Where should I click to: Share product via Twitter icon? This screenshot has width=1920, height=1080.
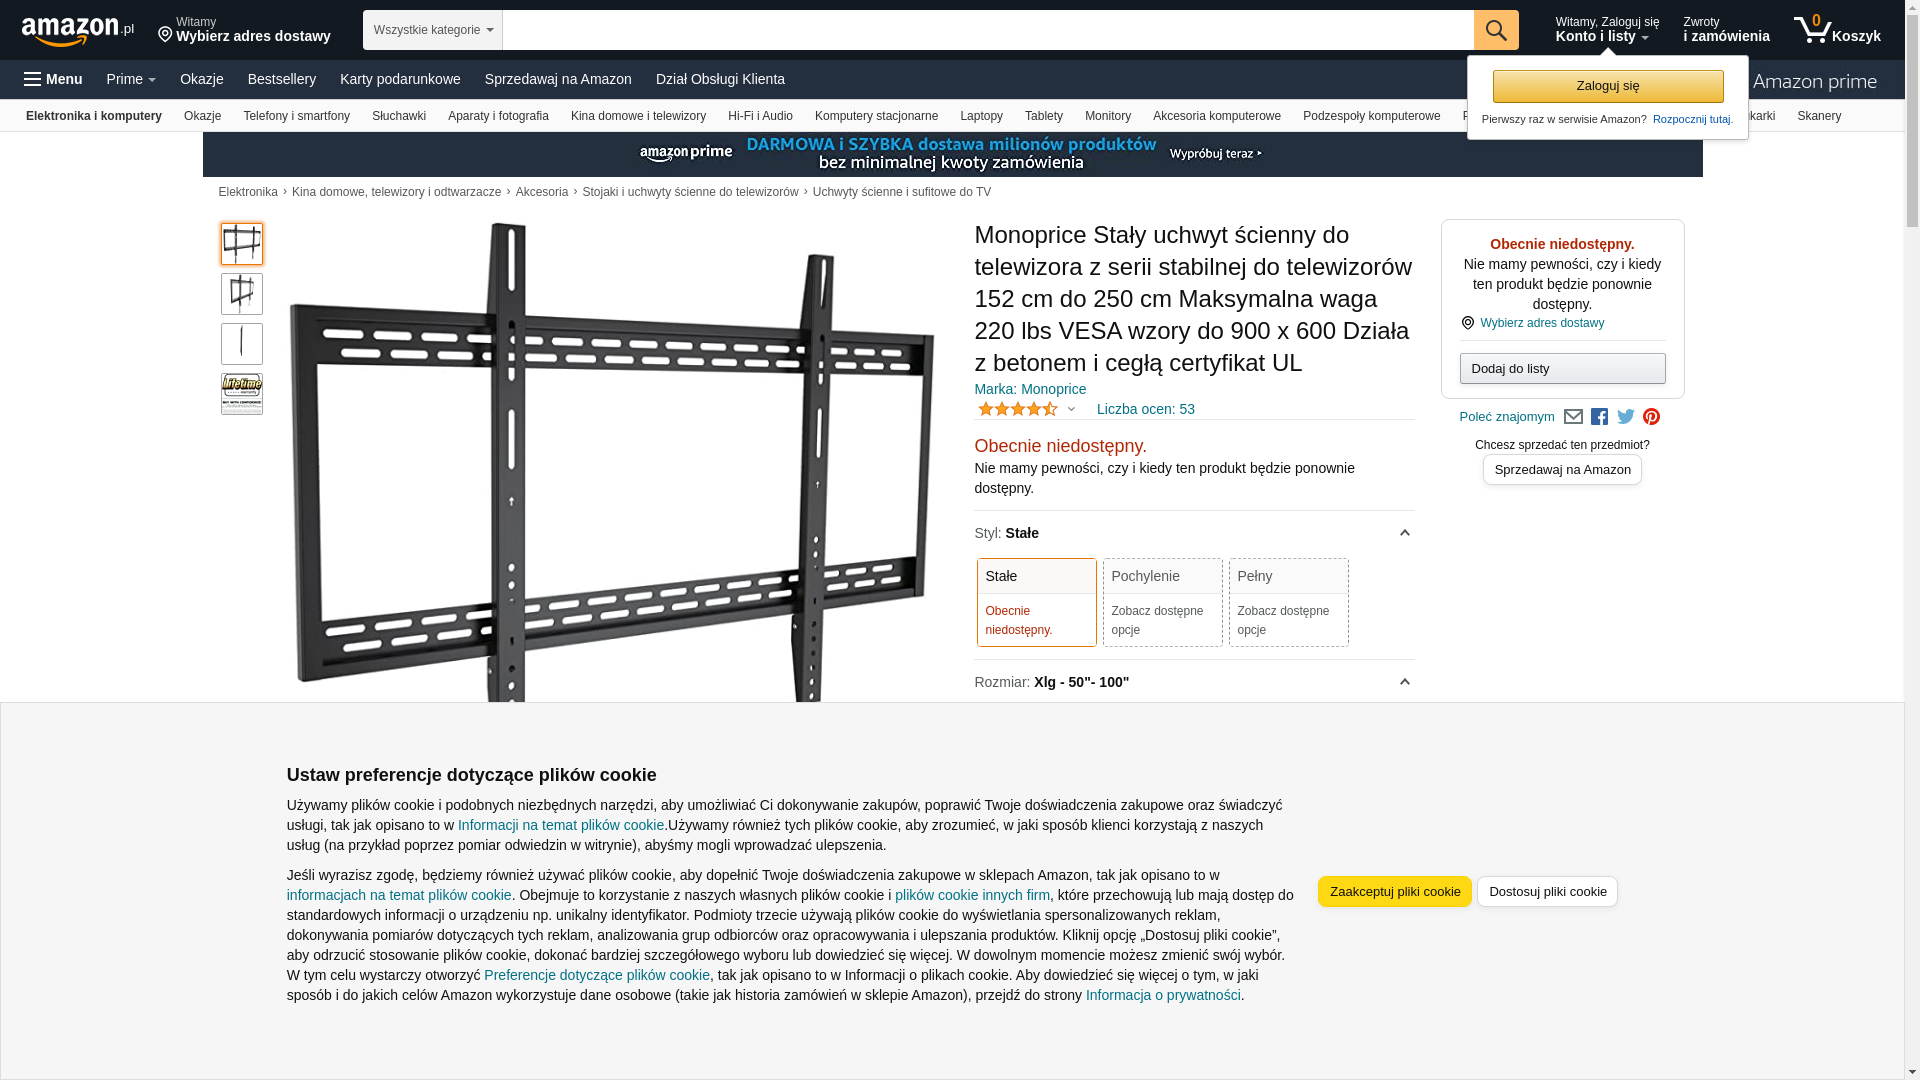pos(1626,417)
